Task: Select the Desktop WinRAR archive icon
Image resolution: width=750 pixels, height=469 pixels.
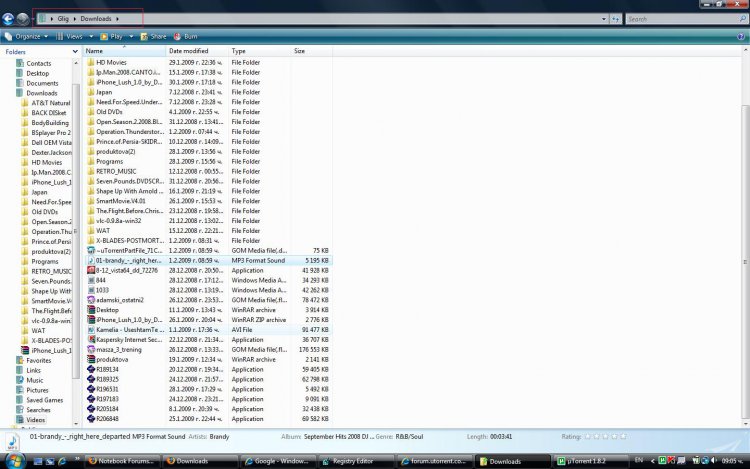Action: (90, 310)
